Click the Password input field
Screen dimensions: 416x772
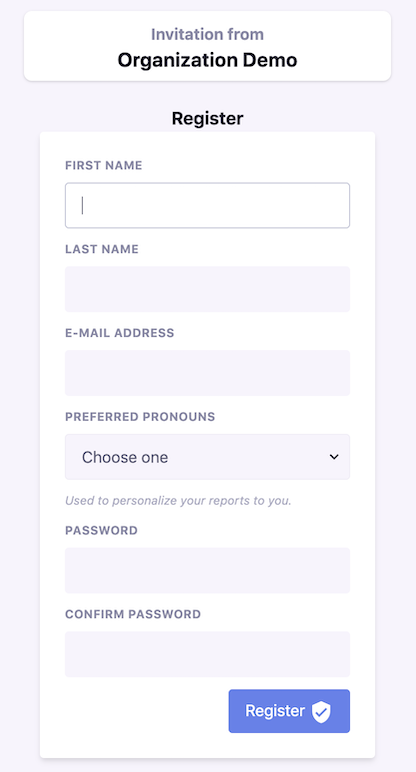207,570
